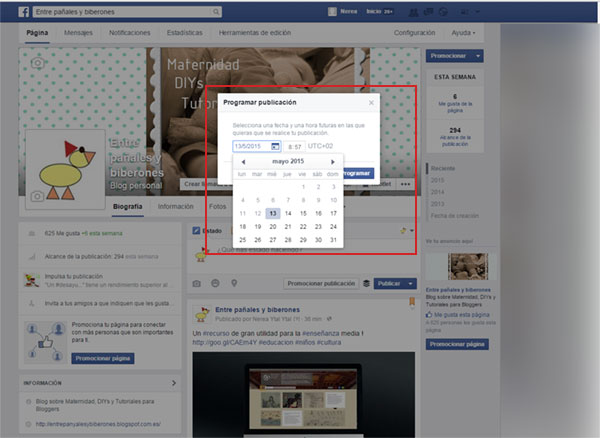The height and width of the screenshot is (438, 600).
Task: Click the #recurso hashtag in the post
Action: point(216,334)
